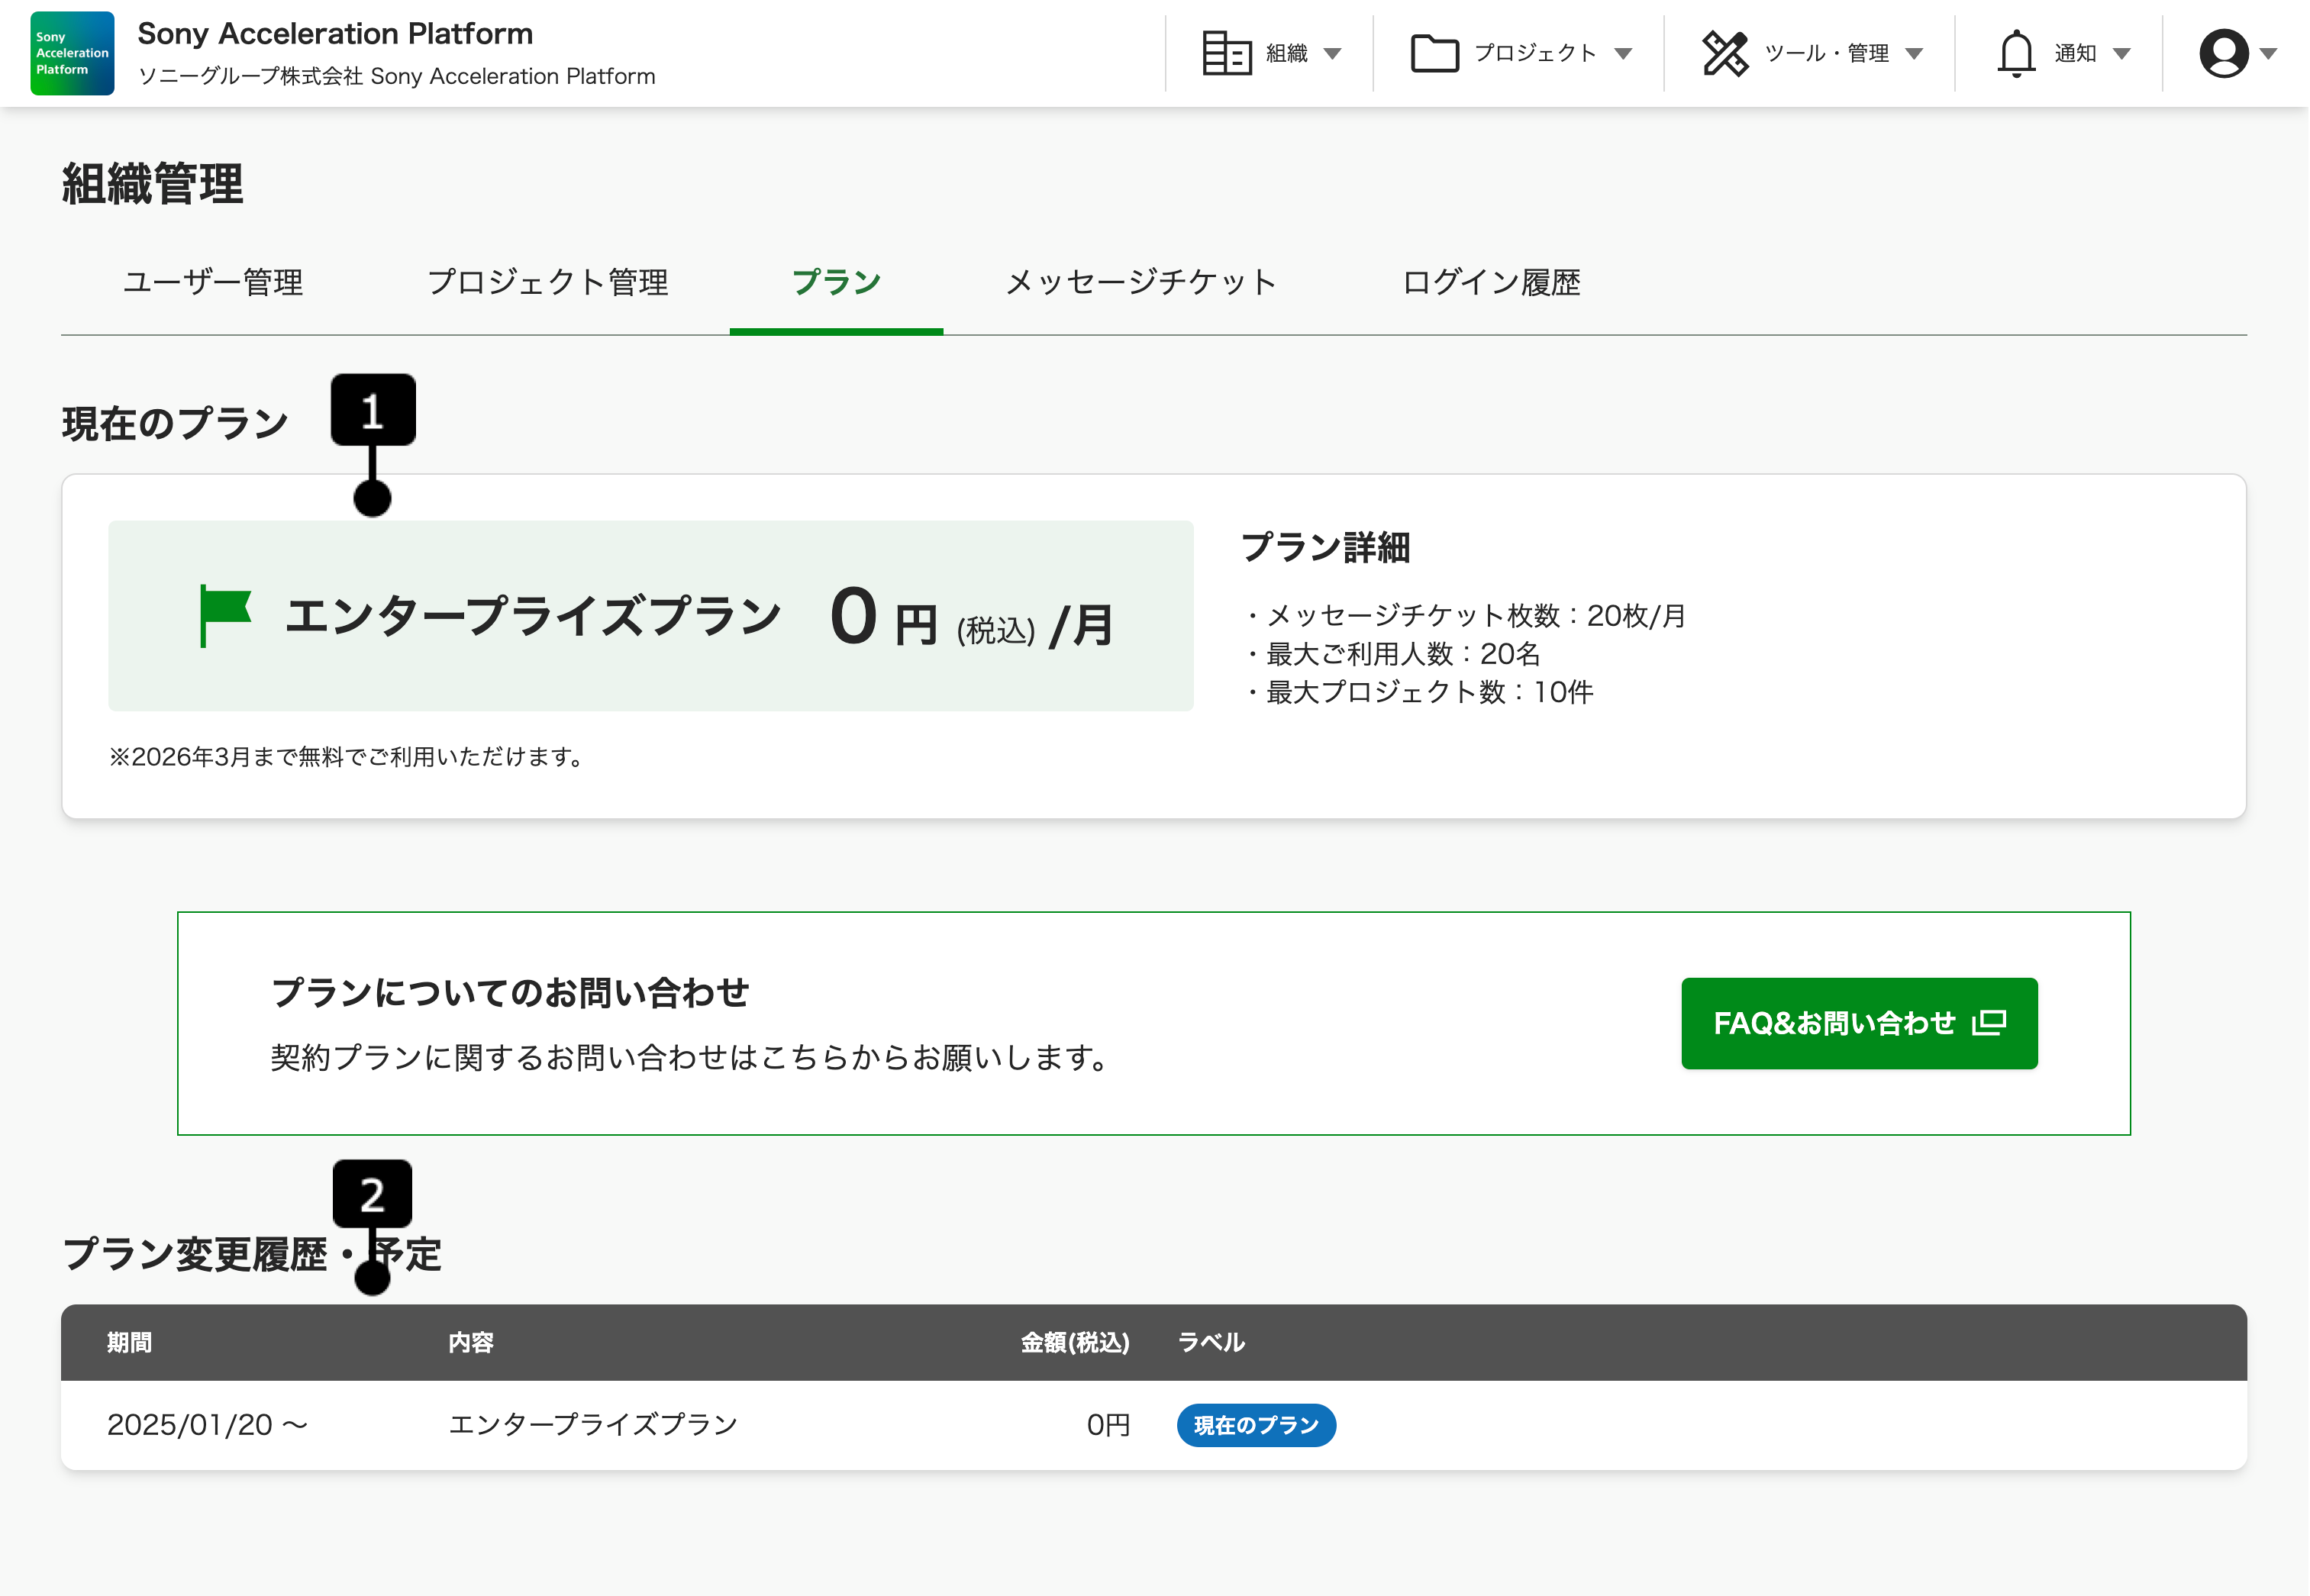This screenshot has width=2310, height=1596.
Task: Click the 0 円 (税込) /月 price text
Action: 972,618
